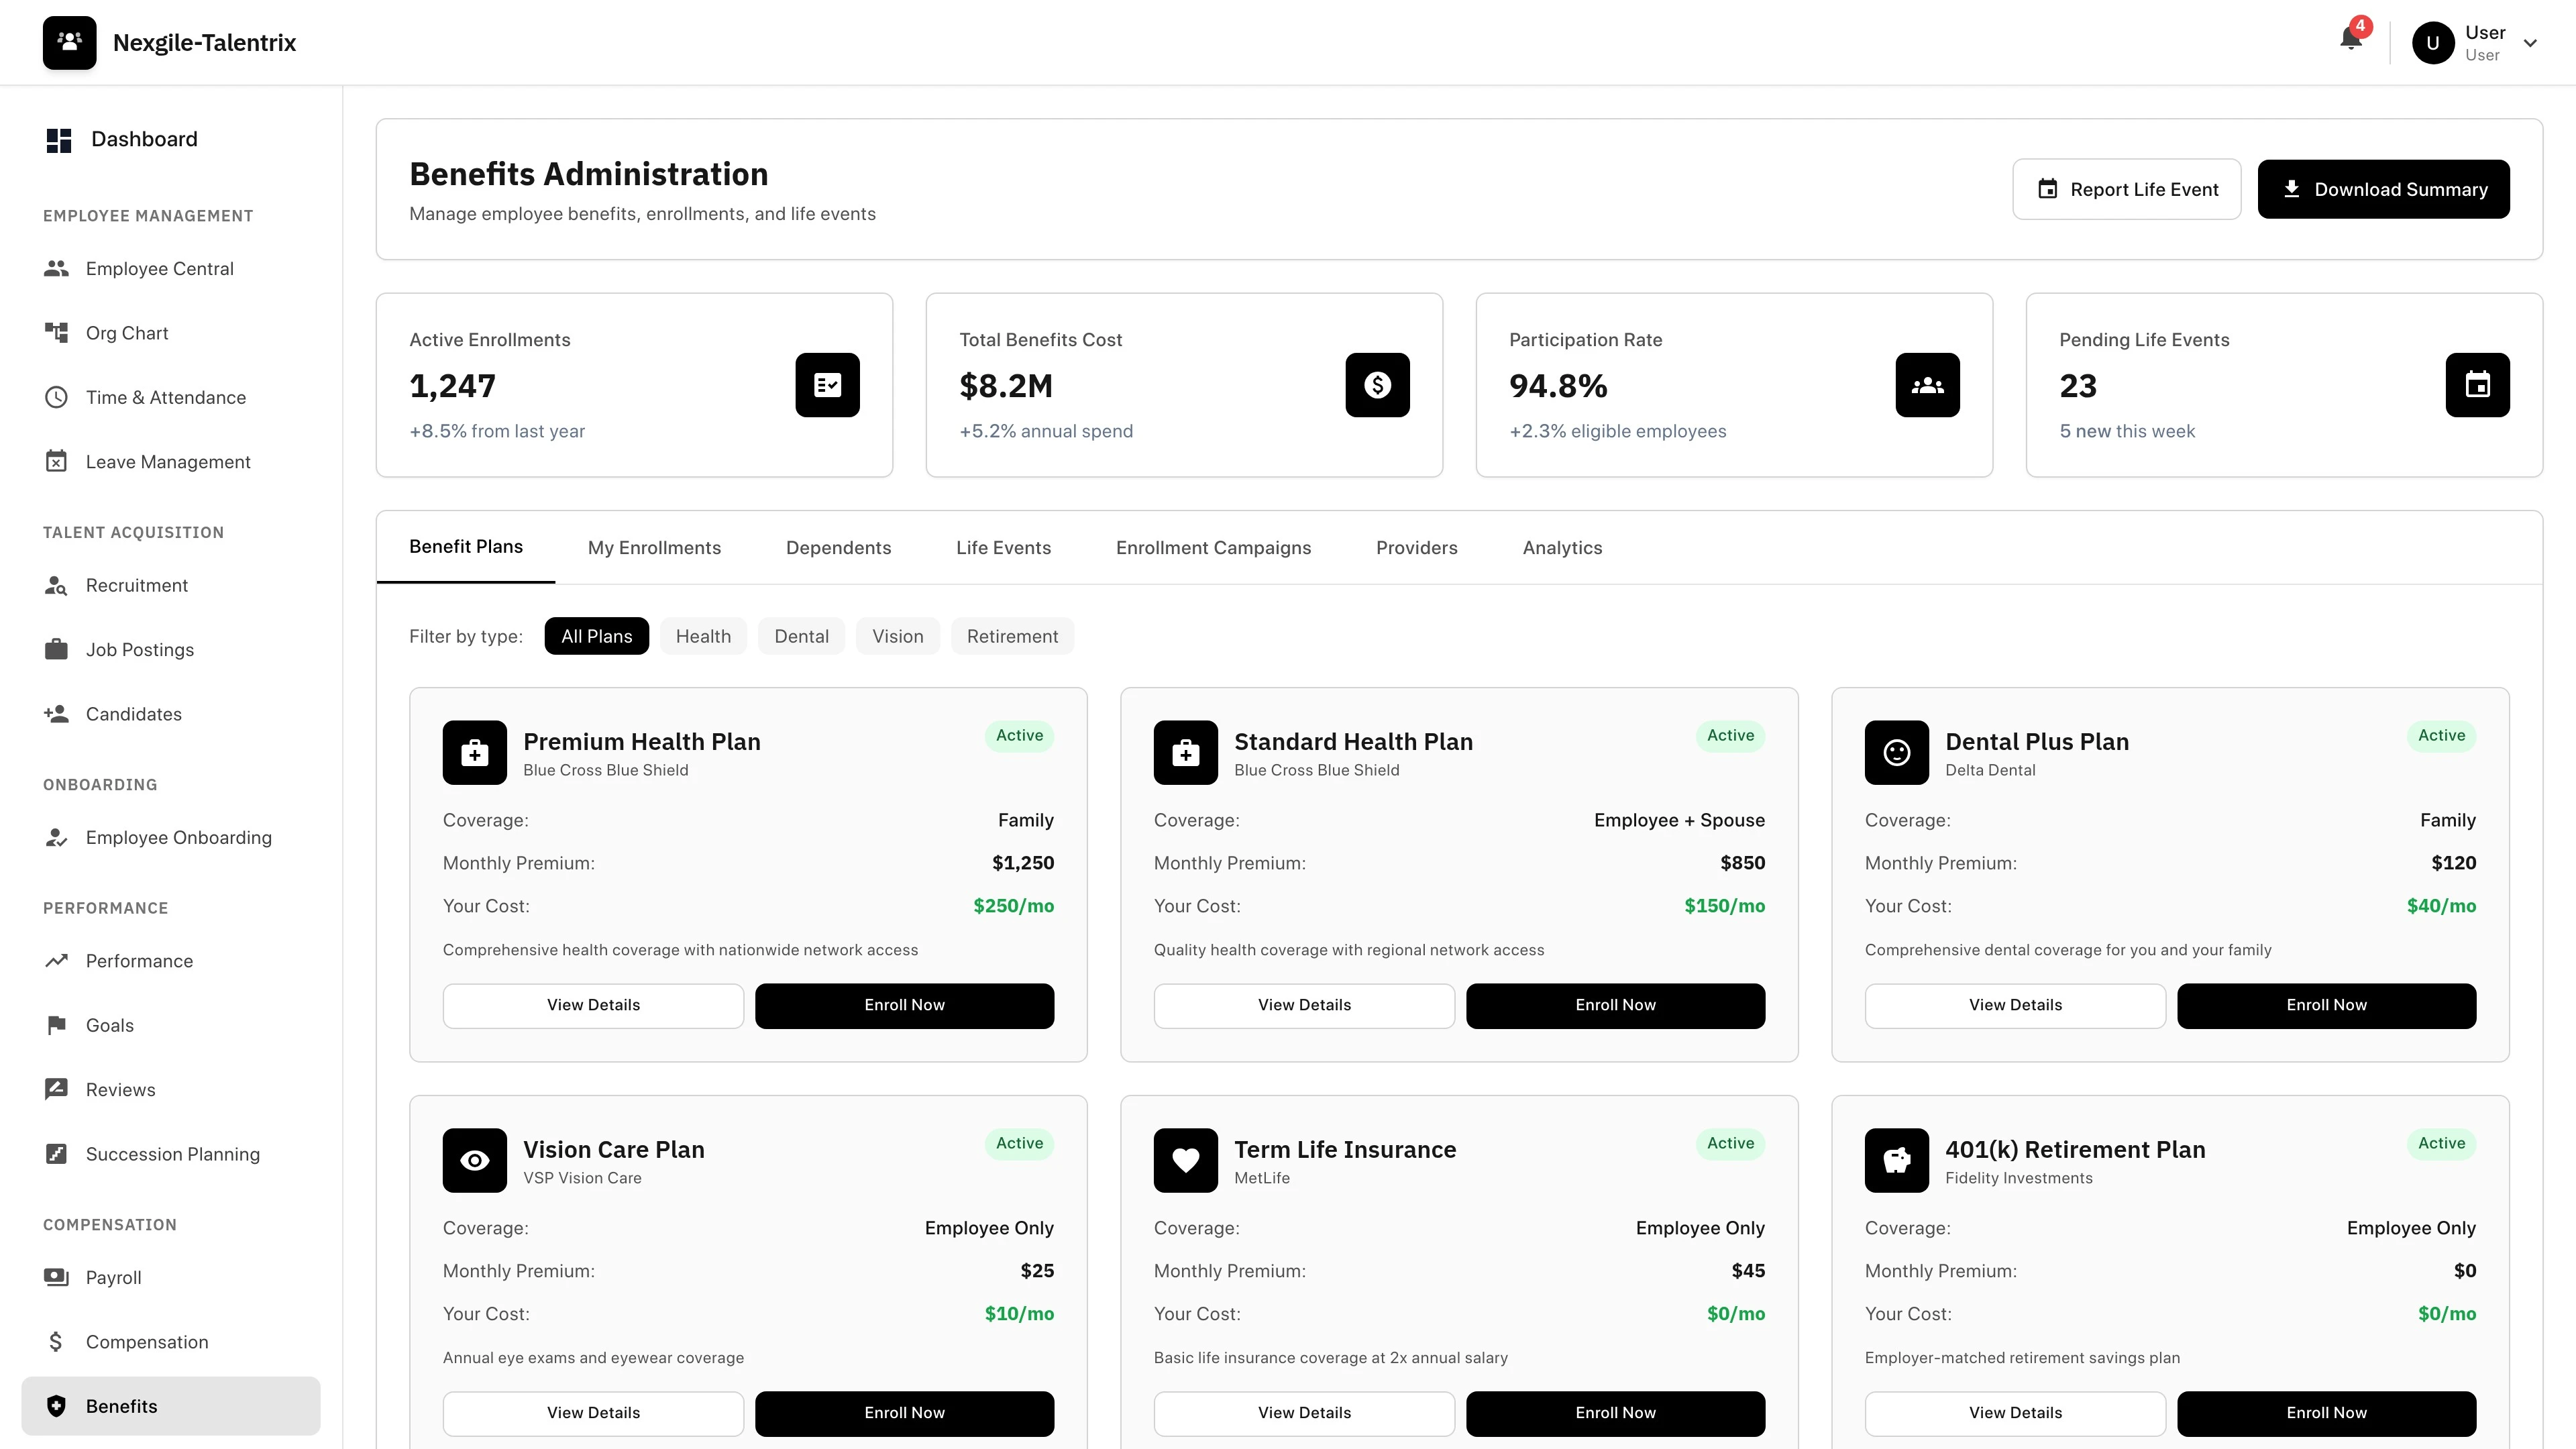
Task: Enable the Dental plan type filter
Action: [x=801, y=636]
